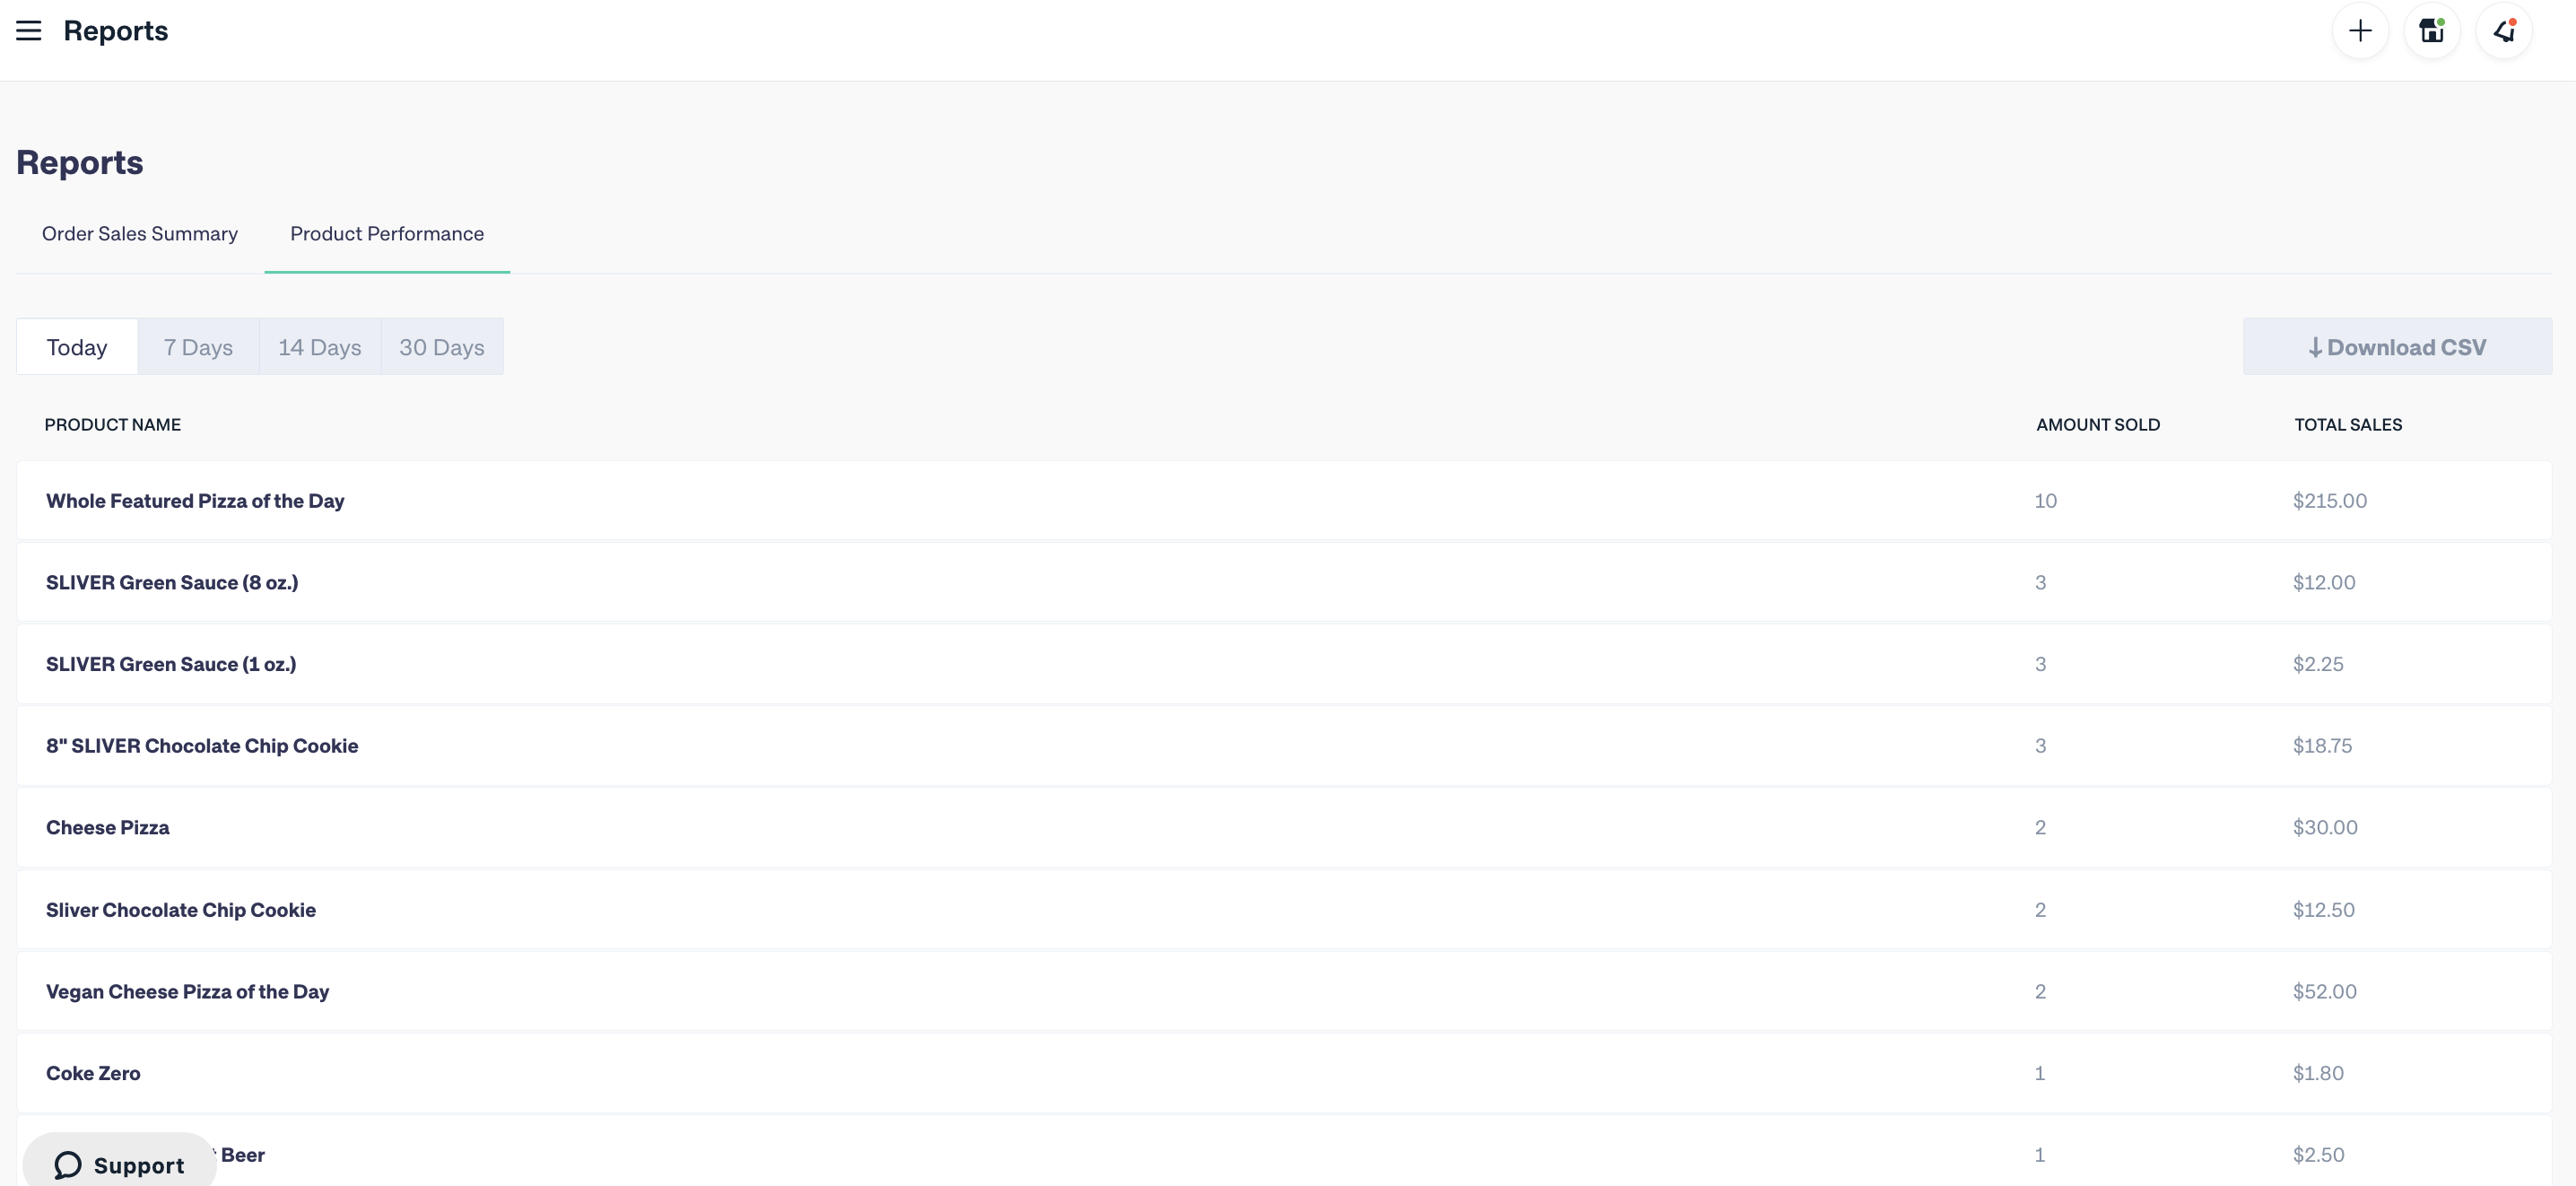Choose the 30 Days range
This screenshot has height=1186, width=2576.
(x=442, y=347)
